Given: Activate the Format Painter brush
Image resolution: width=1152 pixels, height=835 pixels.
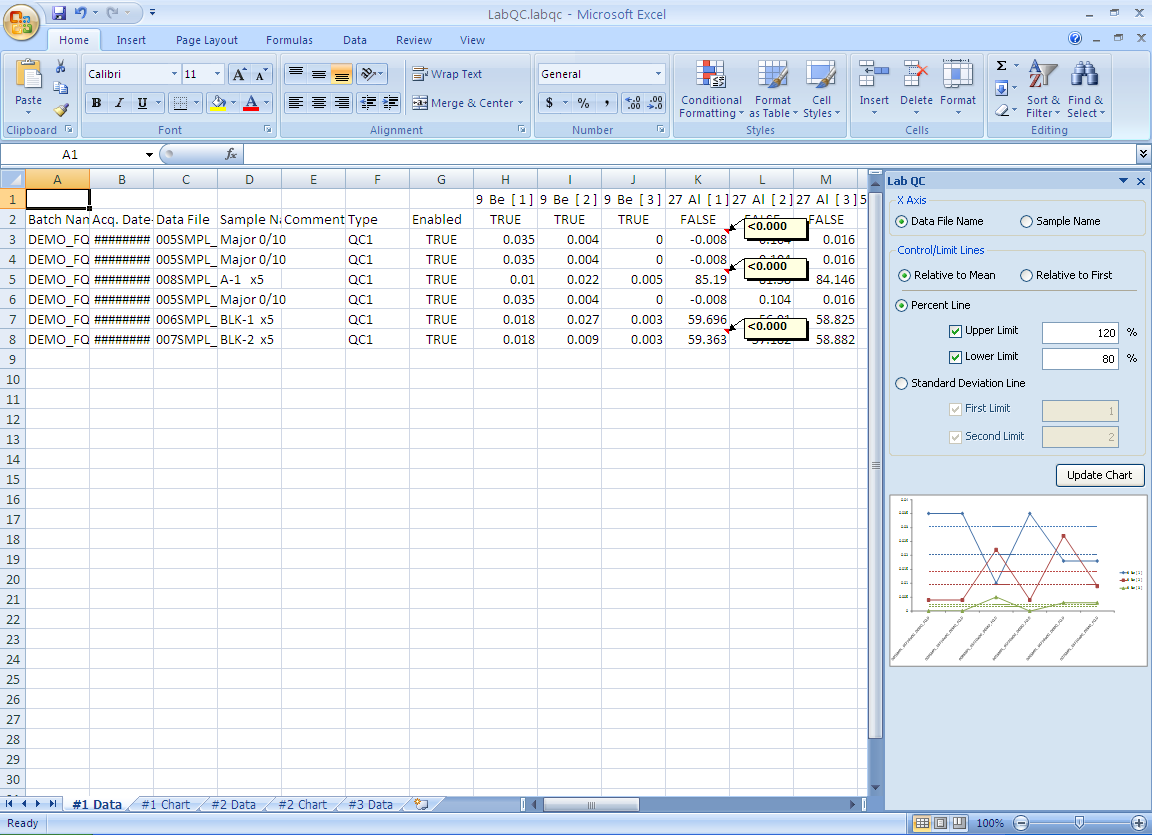Looking at the screenshot, I should (61, 110).
